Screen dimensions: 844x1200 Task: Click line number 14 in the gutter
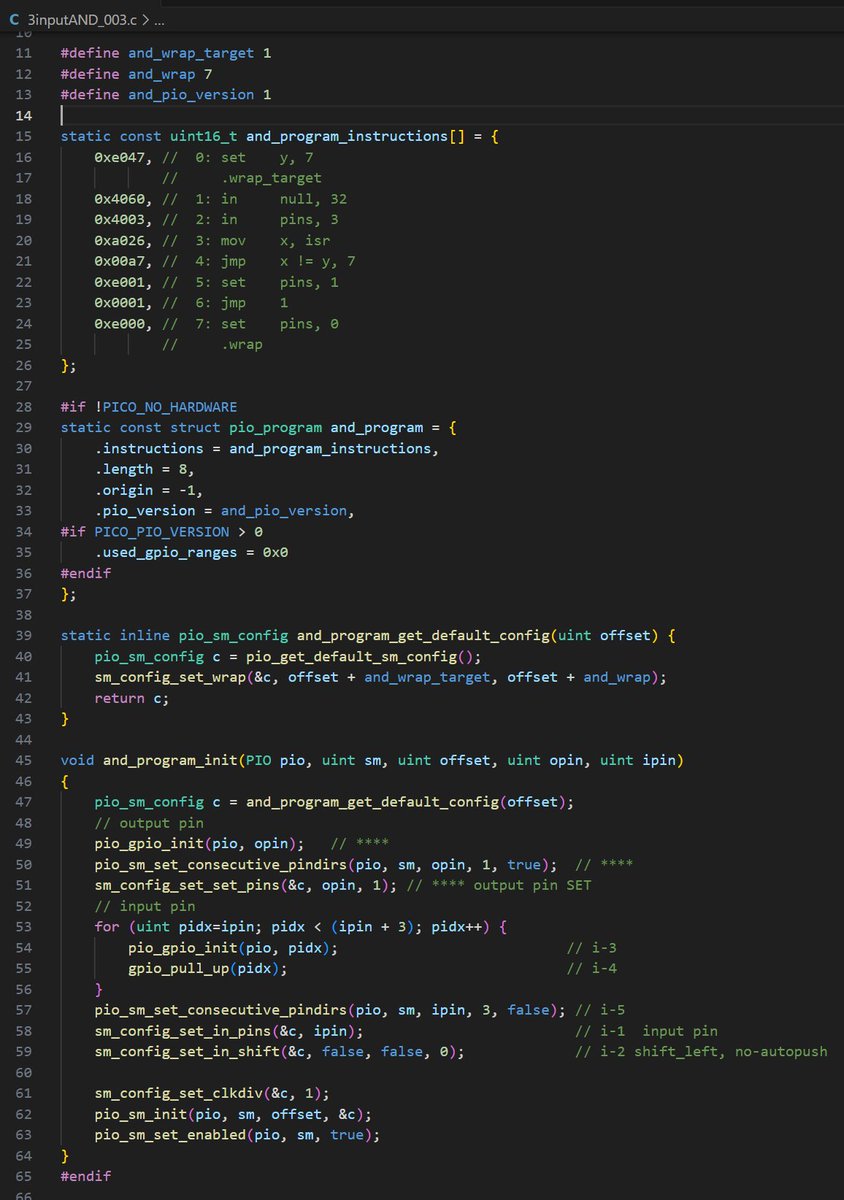pyautogui.click(x=24, y=115)
